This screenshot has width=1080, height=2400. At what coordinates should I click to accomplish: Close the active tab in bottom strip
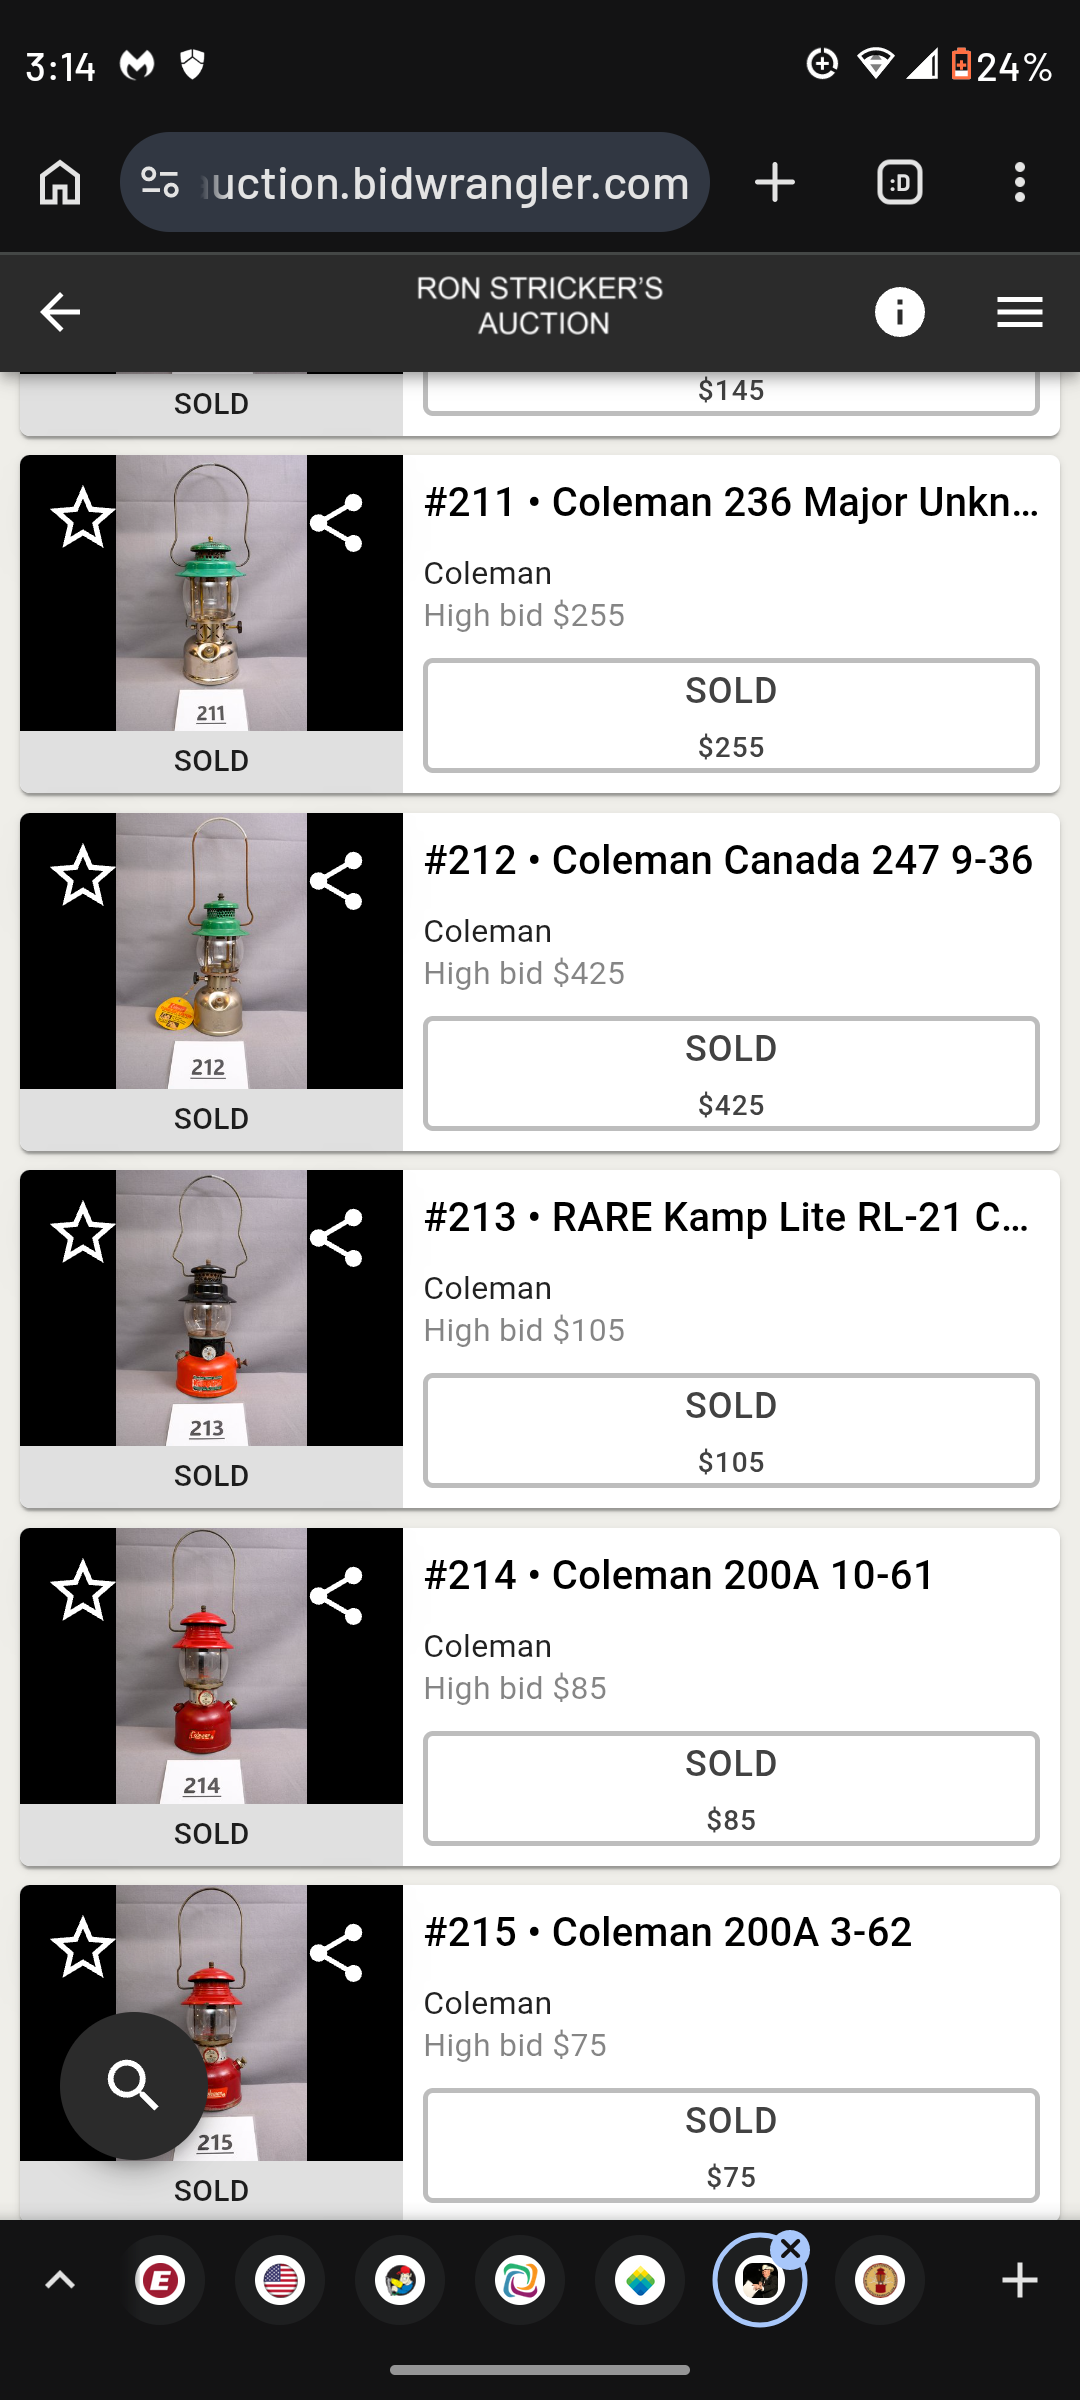coord(790,2250)
